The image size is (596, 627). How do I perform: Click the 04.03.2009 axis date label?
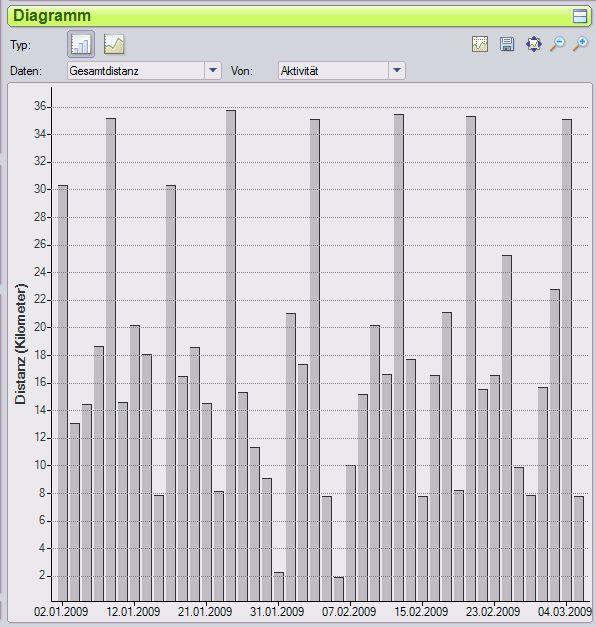point(565,611)
